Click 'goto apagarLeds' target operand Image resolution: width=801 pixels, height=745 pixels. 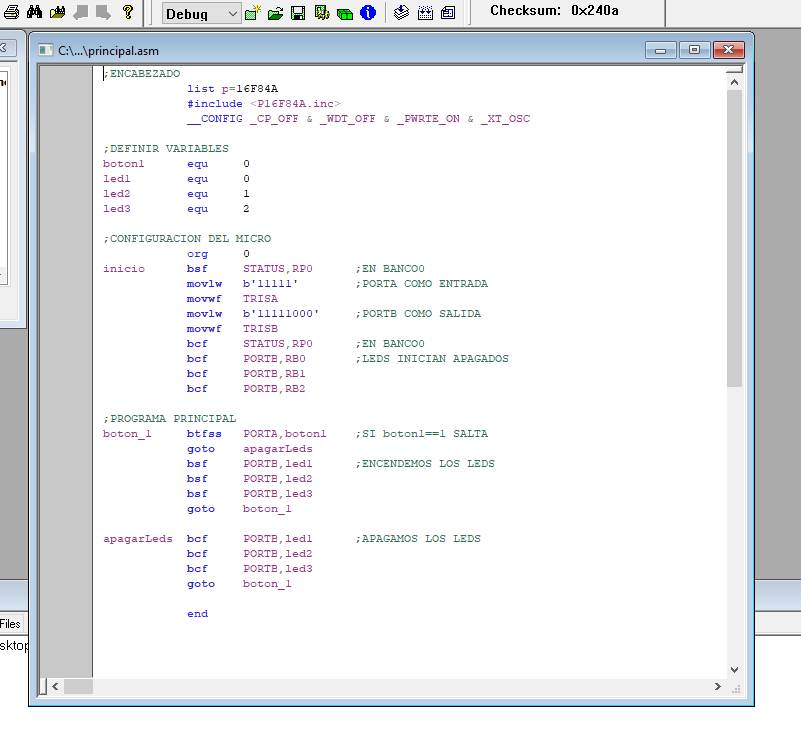click(x=278, y=449)
